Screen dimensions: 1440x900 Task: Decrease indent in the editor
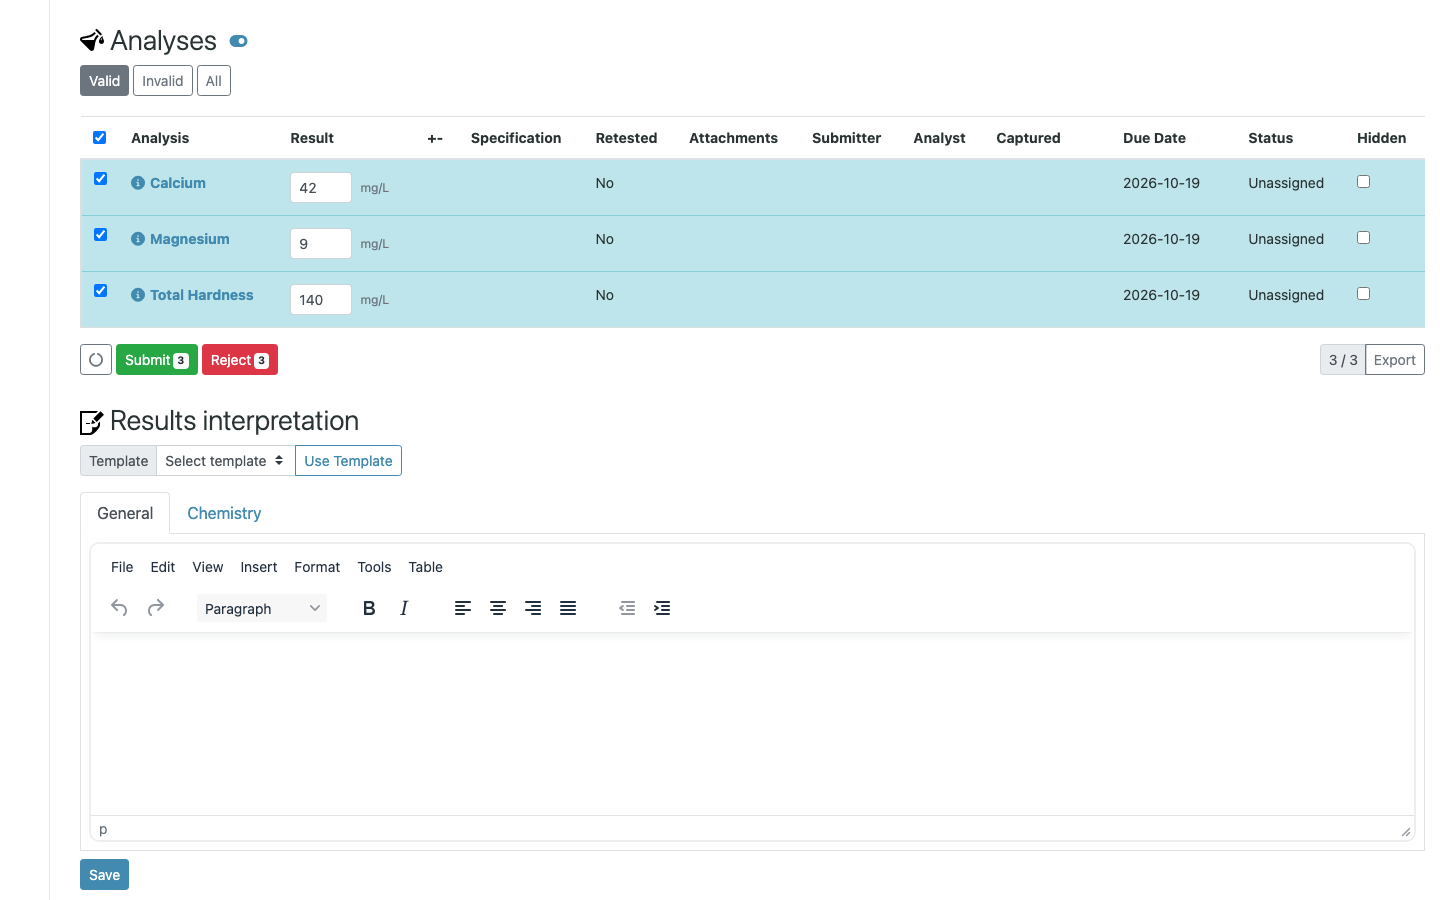[x=627, y=608]
